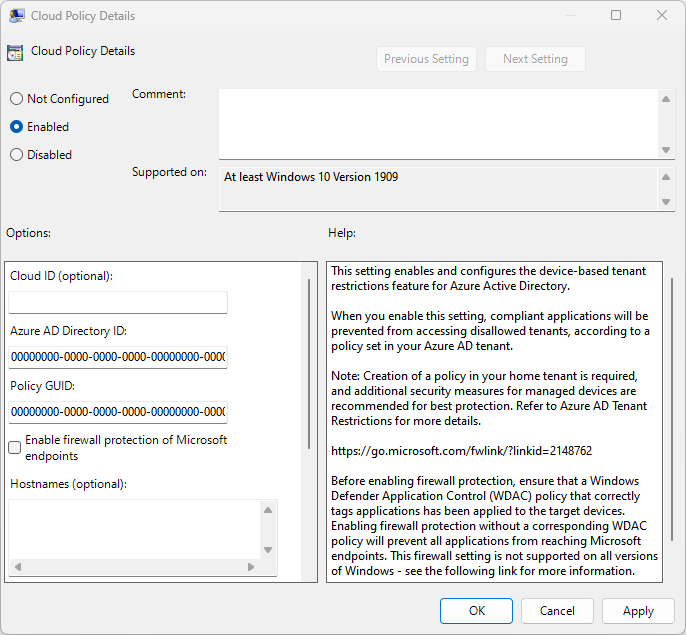
Task: Click the Azure AD Directory ID field
Action: (x=118, y=357)
